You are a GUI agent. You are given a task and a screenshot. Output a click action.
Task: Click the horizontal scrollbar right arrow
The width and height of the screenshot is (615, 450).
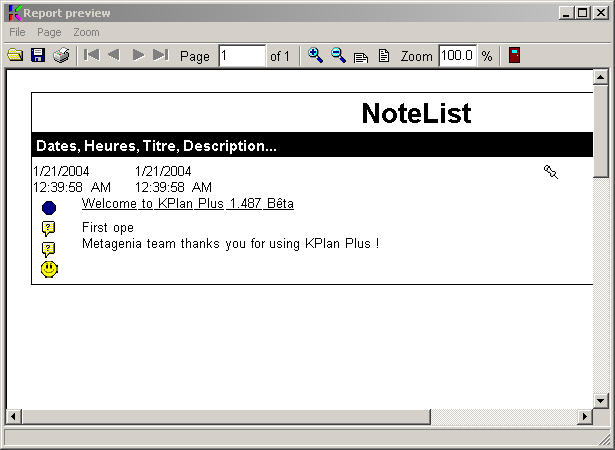pos(585,416)
